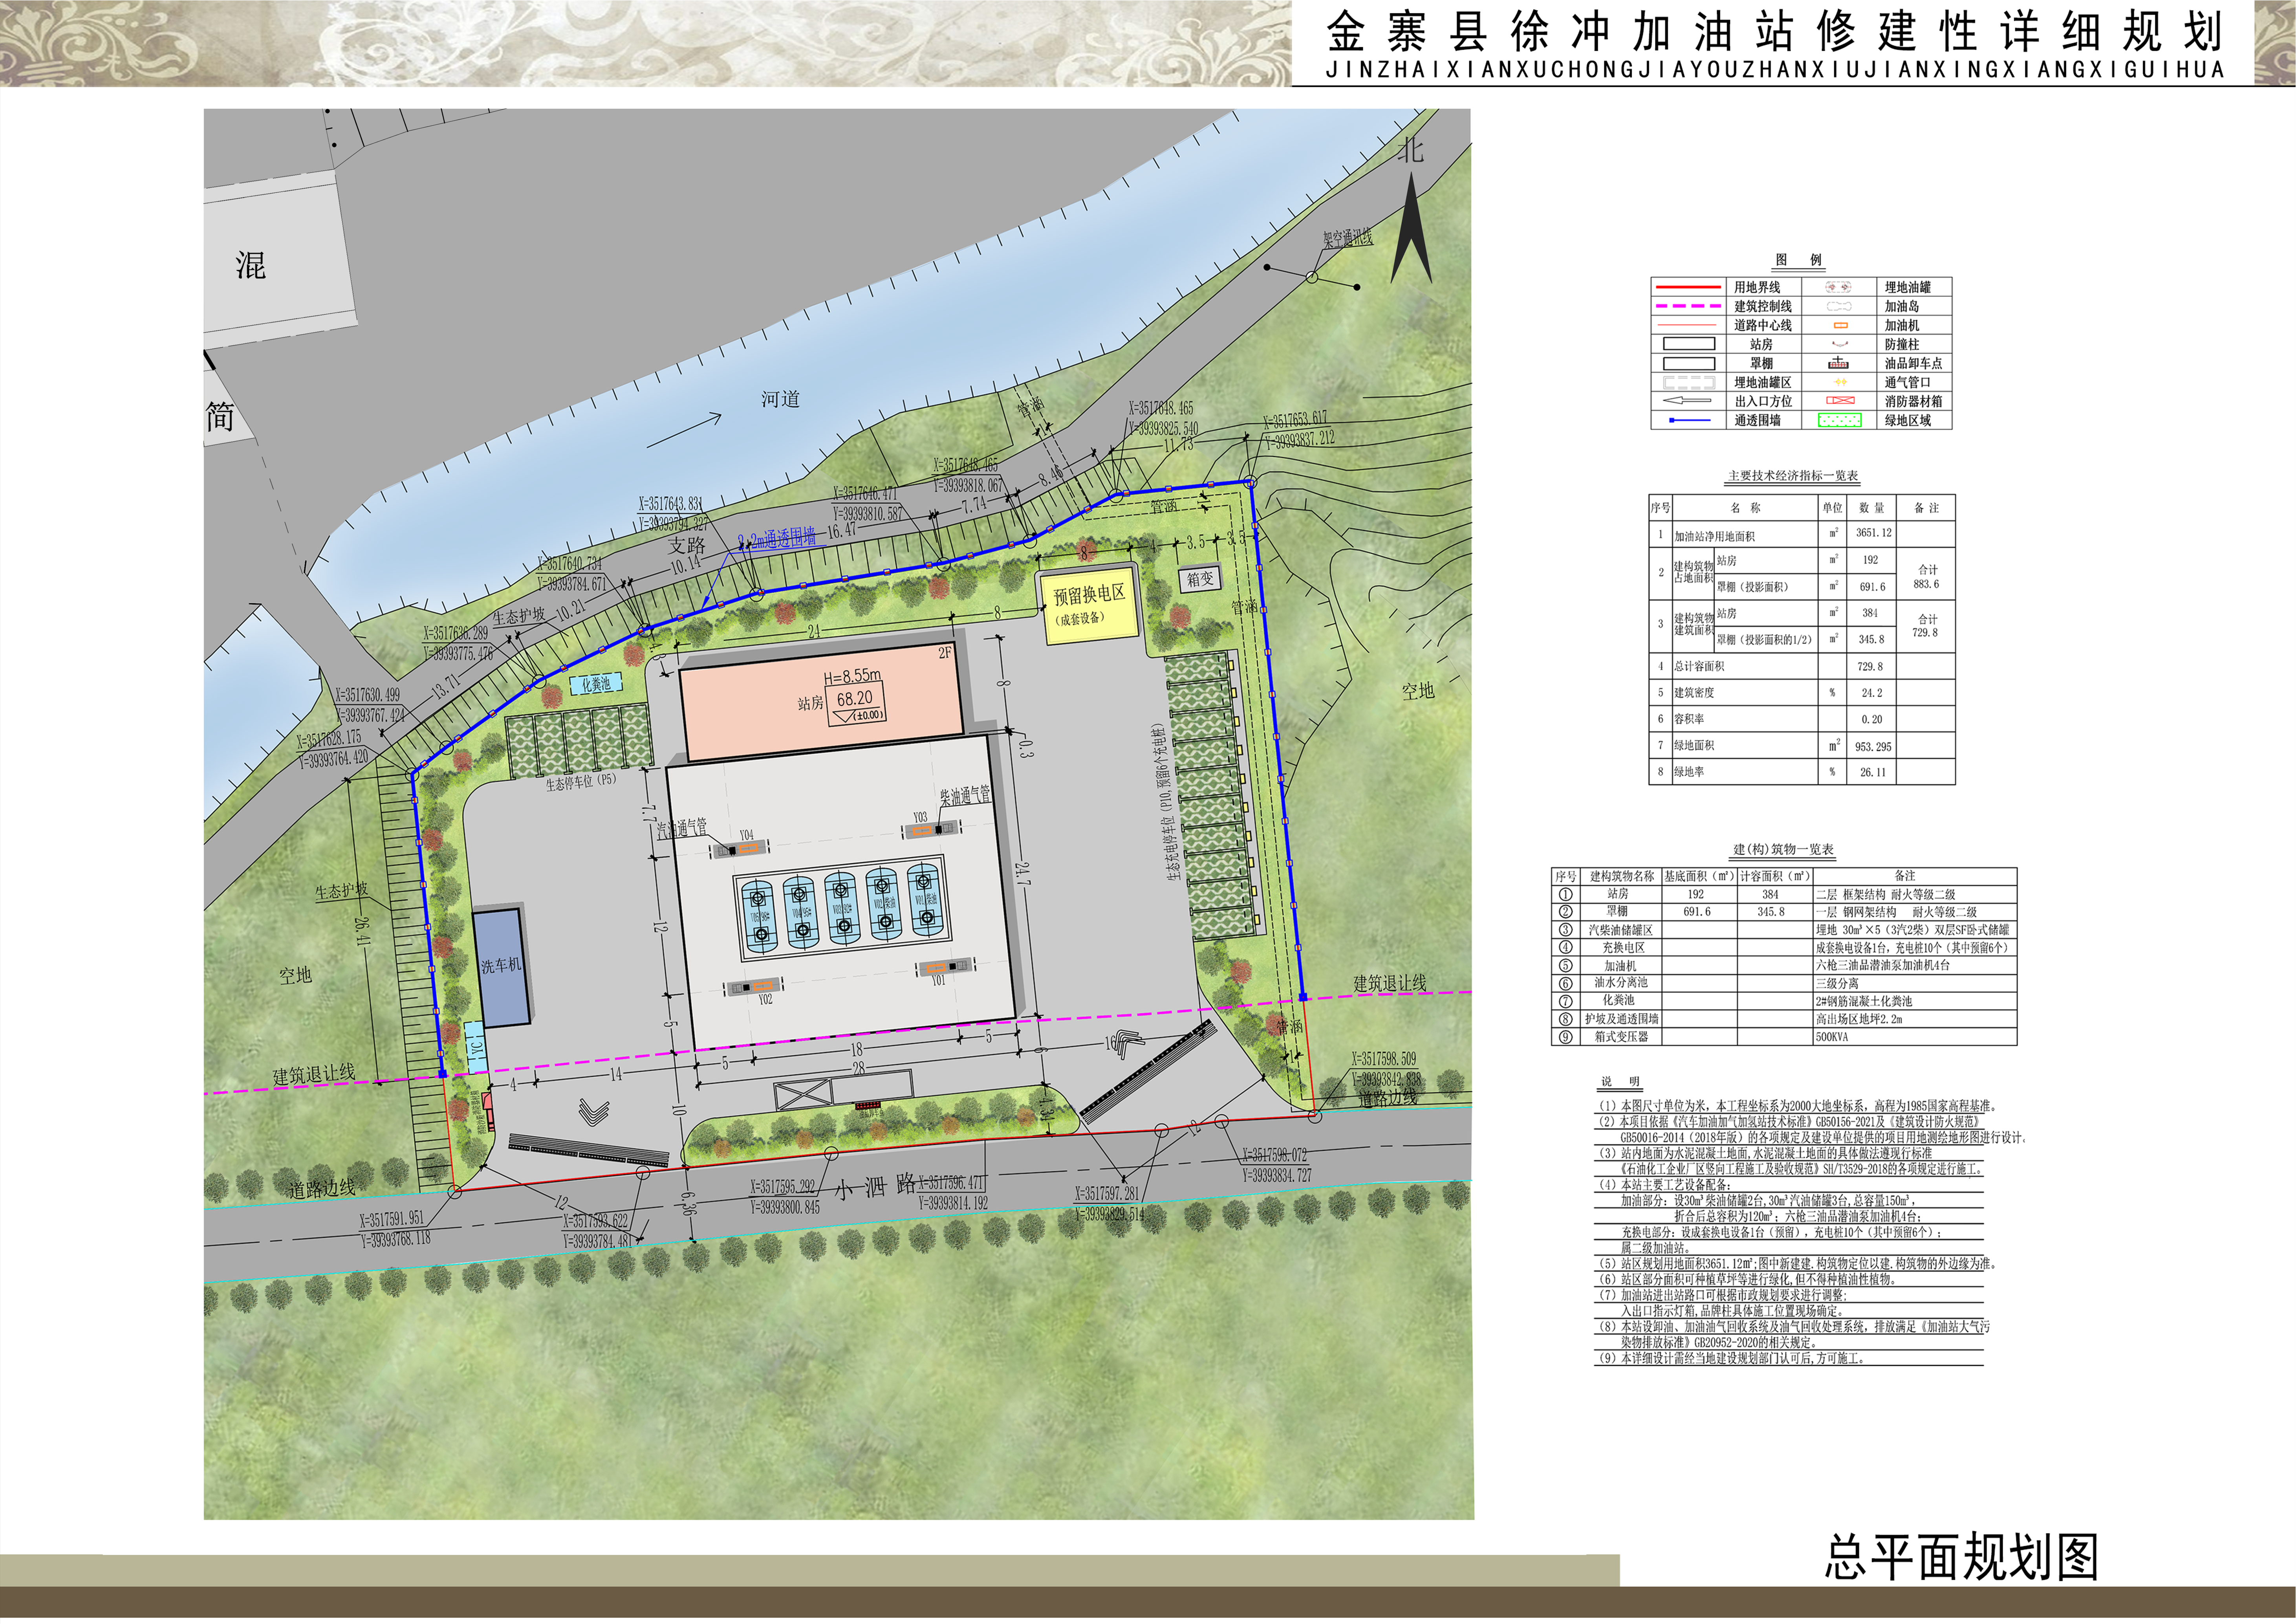Select the red 用地界线 legend line
The height and width of the screenshot is (1624, 2296).
(1688, 287)
